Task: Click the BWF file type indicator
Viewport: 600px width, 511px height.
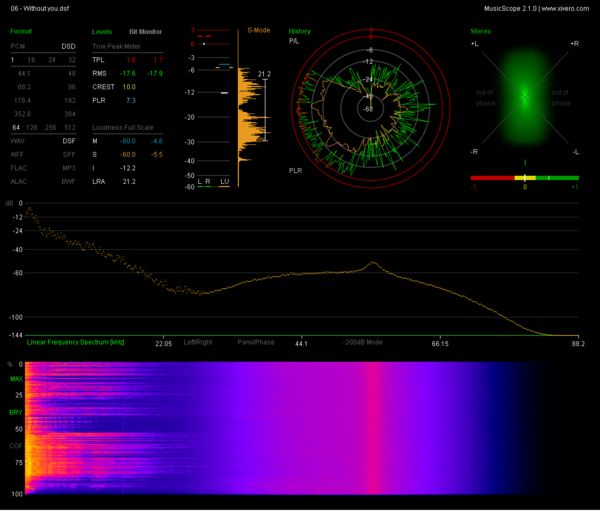Action: tap(68, 182)
